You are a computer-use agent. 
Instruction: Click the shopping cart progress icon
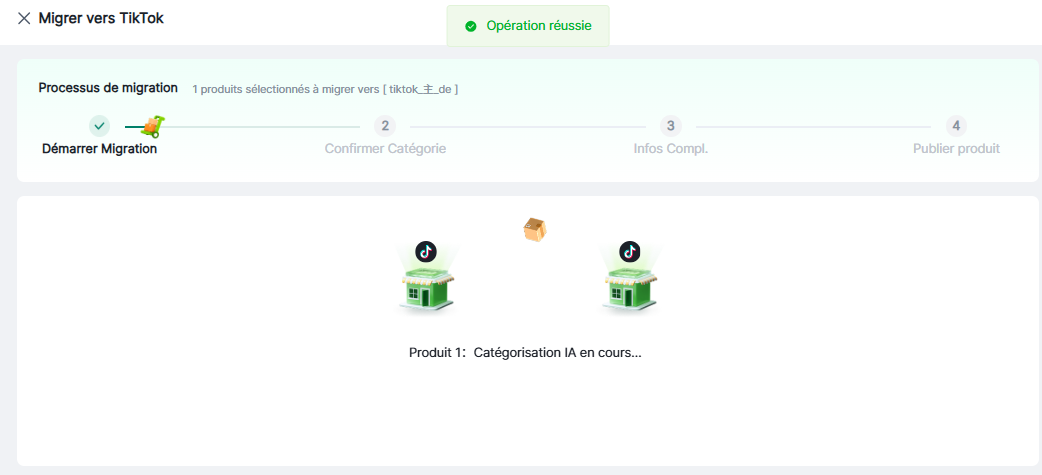click(x=152, y=126)
